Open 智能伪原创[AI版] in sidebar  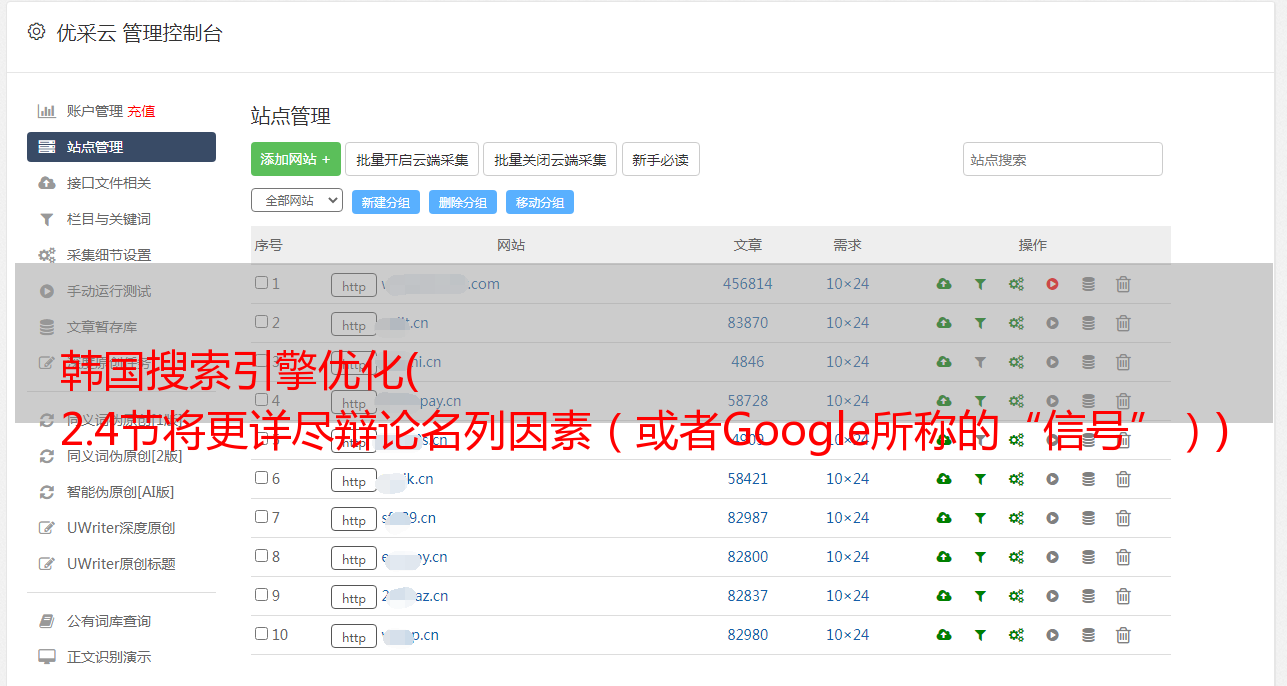121,492
